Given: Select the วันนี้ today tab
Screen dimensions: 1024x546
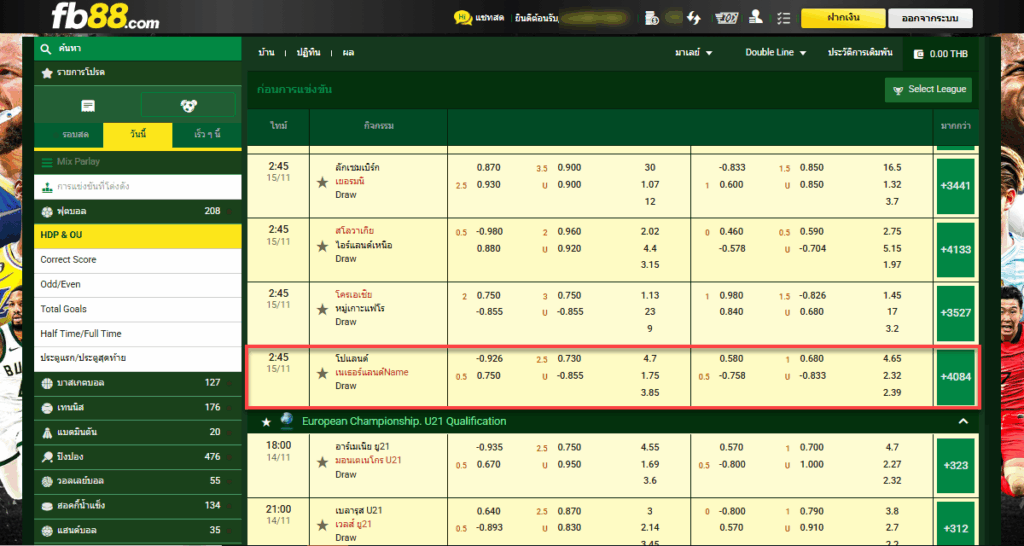Looking at the screenshot, I should click(x=138, y=135).
